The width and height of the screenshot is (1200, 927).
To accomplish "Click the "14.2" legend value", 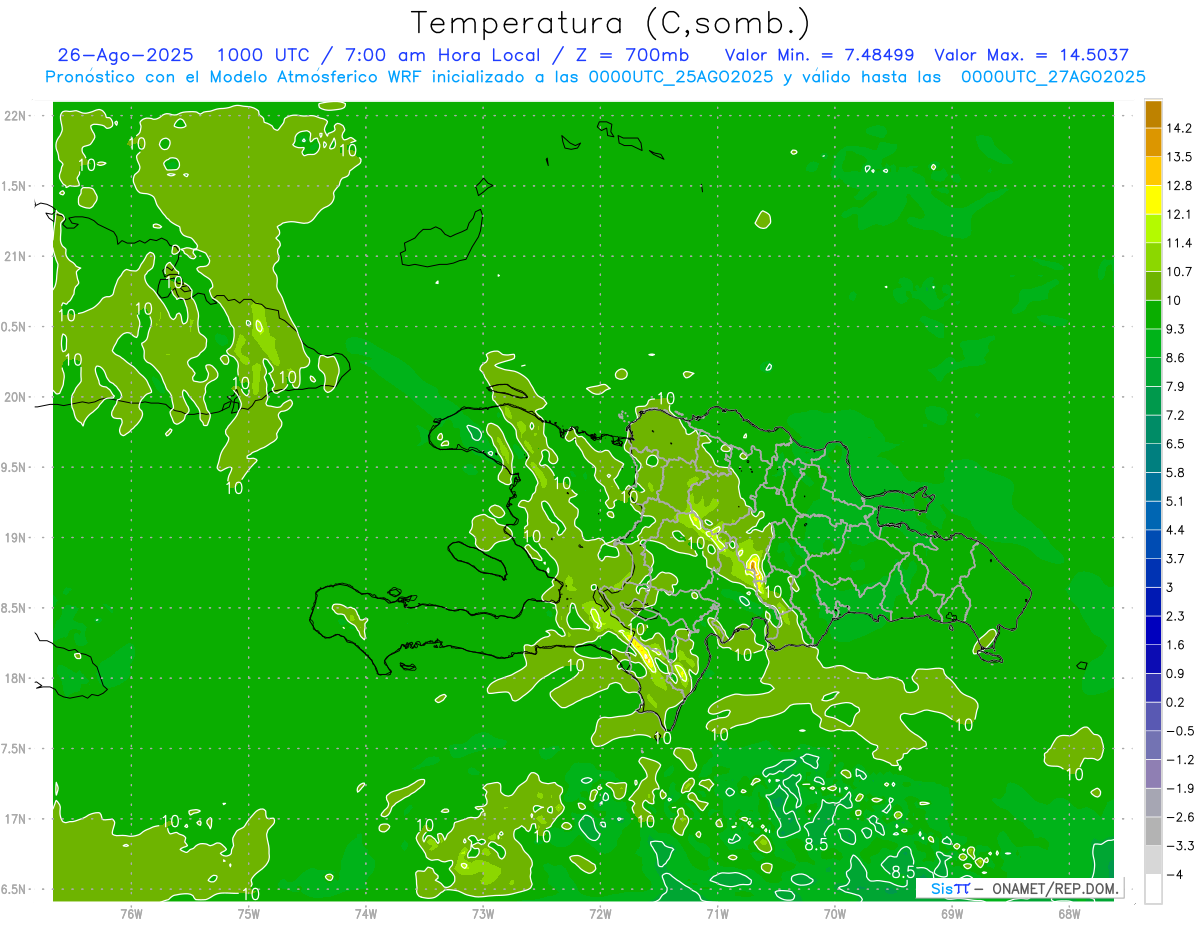I will click(1179, 128).
